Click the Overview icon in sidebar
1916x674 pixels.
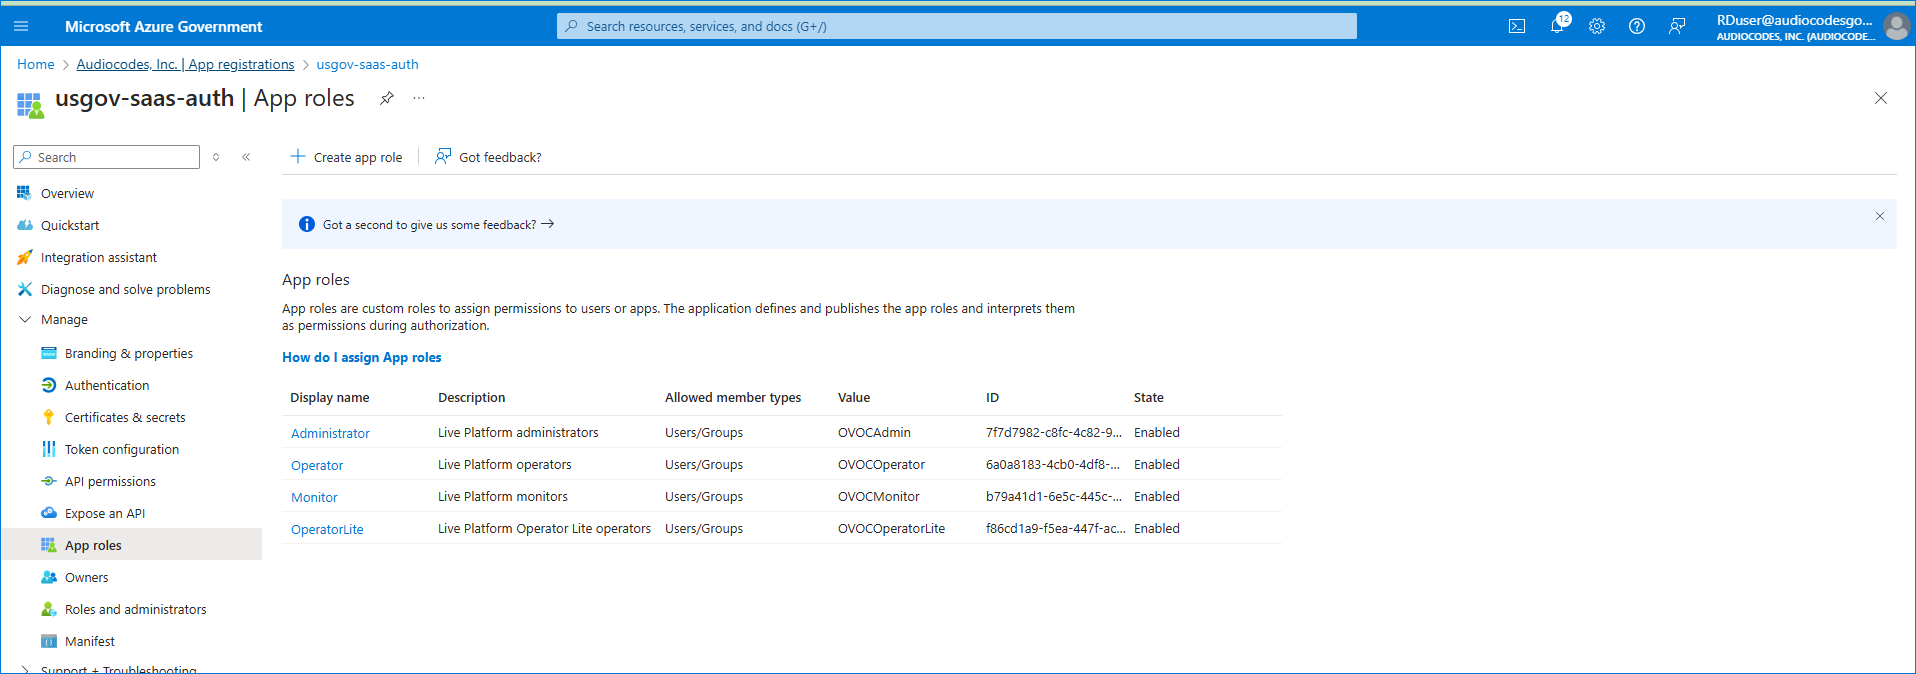point(24,193)
